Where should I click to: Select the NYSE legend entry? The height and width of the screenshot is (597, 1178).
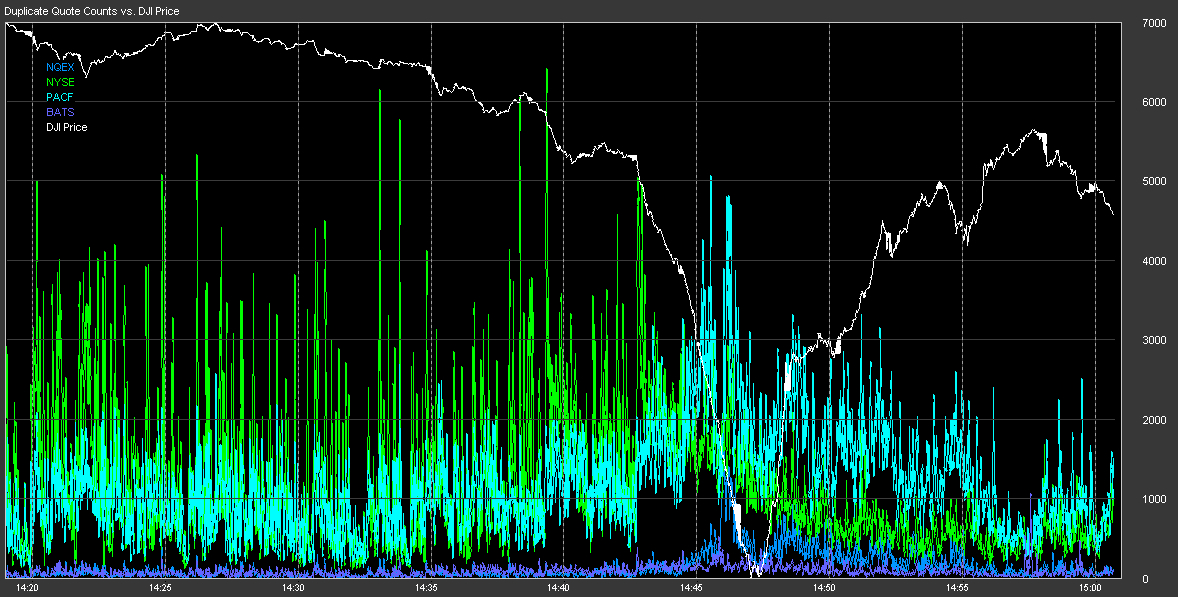pyautogui.click(x=60, y=83)
